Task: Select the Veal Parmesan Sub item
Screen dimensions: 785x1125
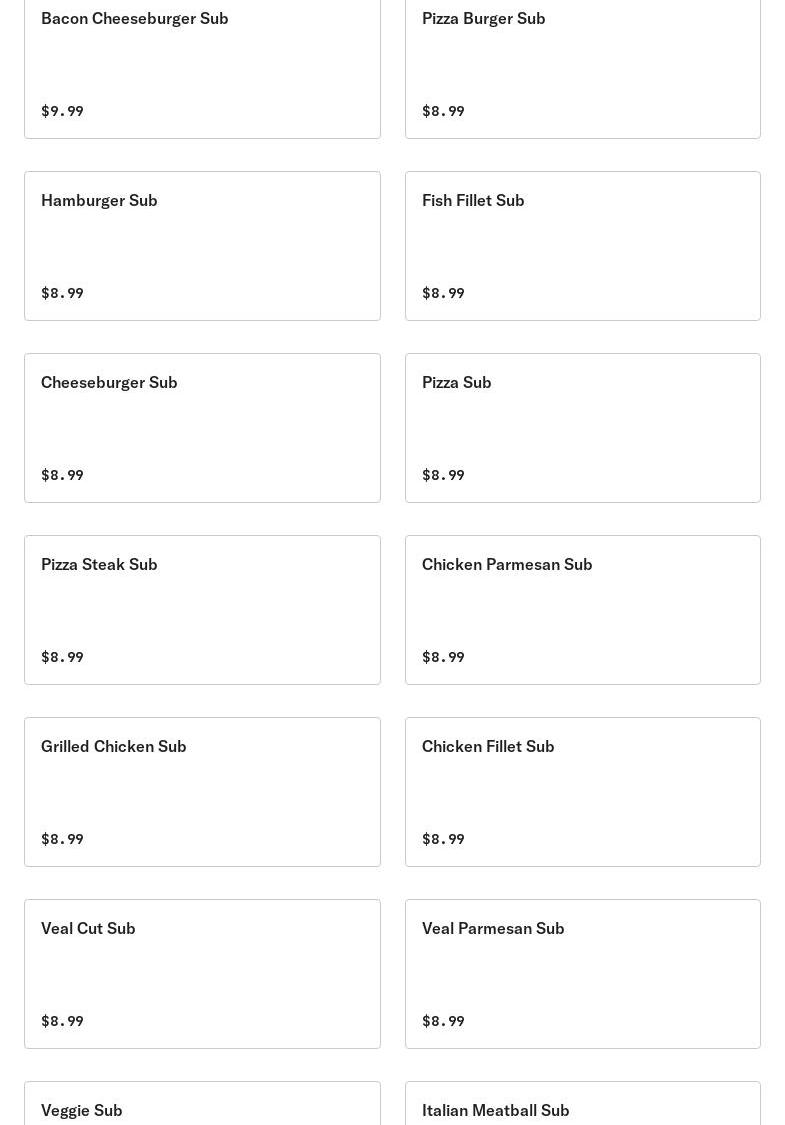Action: [x=582, y=974]
